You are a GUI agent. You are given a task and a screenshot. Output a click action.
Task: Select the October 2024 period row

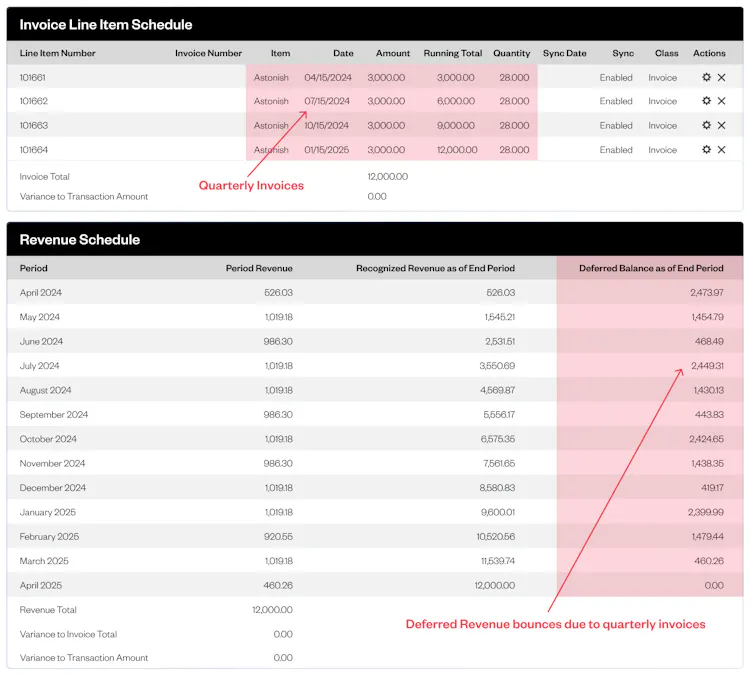375,439
